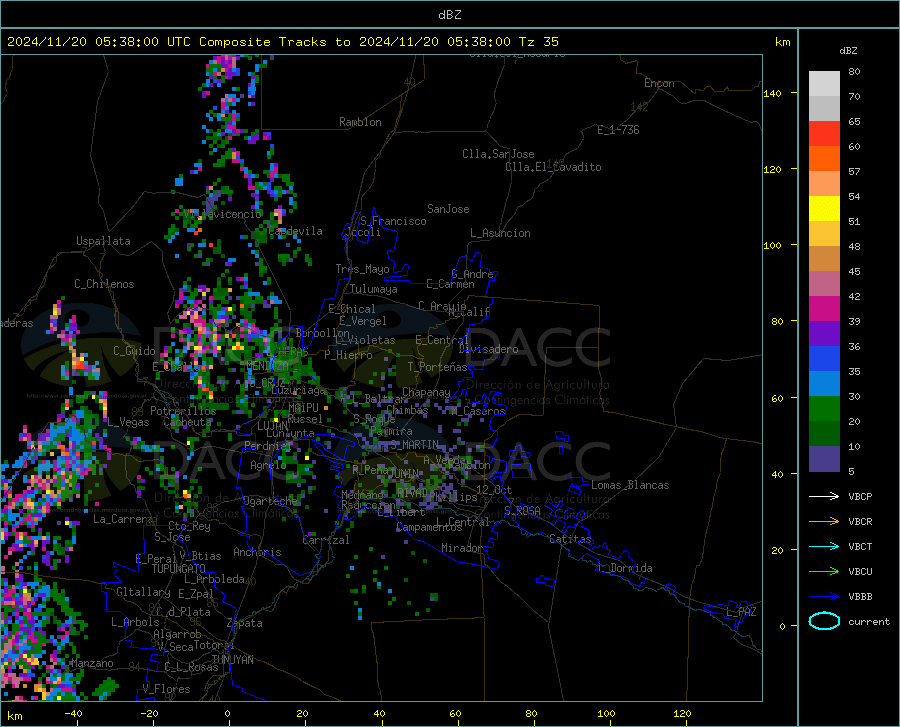This screenshot has width=900, height=727.
Task: Click the cyan VBCT arrow legend icon
Action: click(824, 546)
